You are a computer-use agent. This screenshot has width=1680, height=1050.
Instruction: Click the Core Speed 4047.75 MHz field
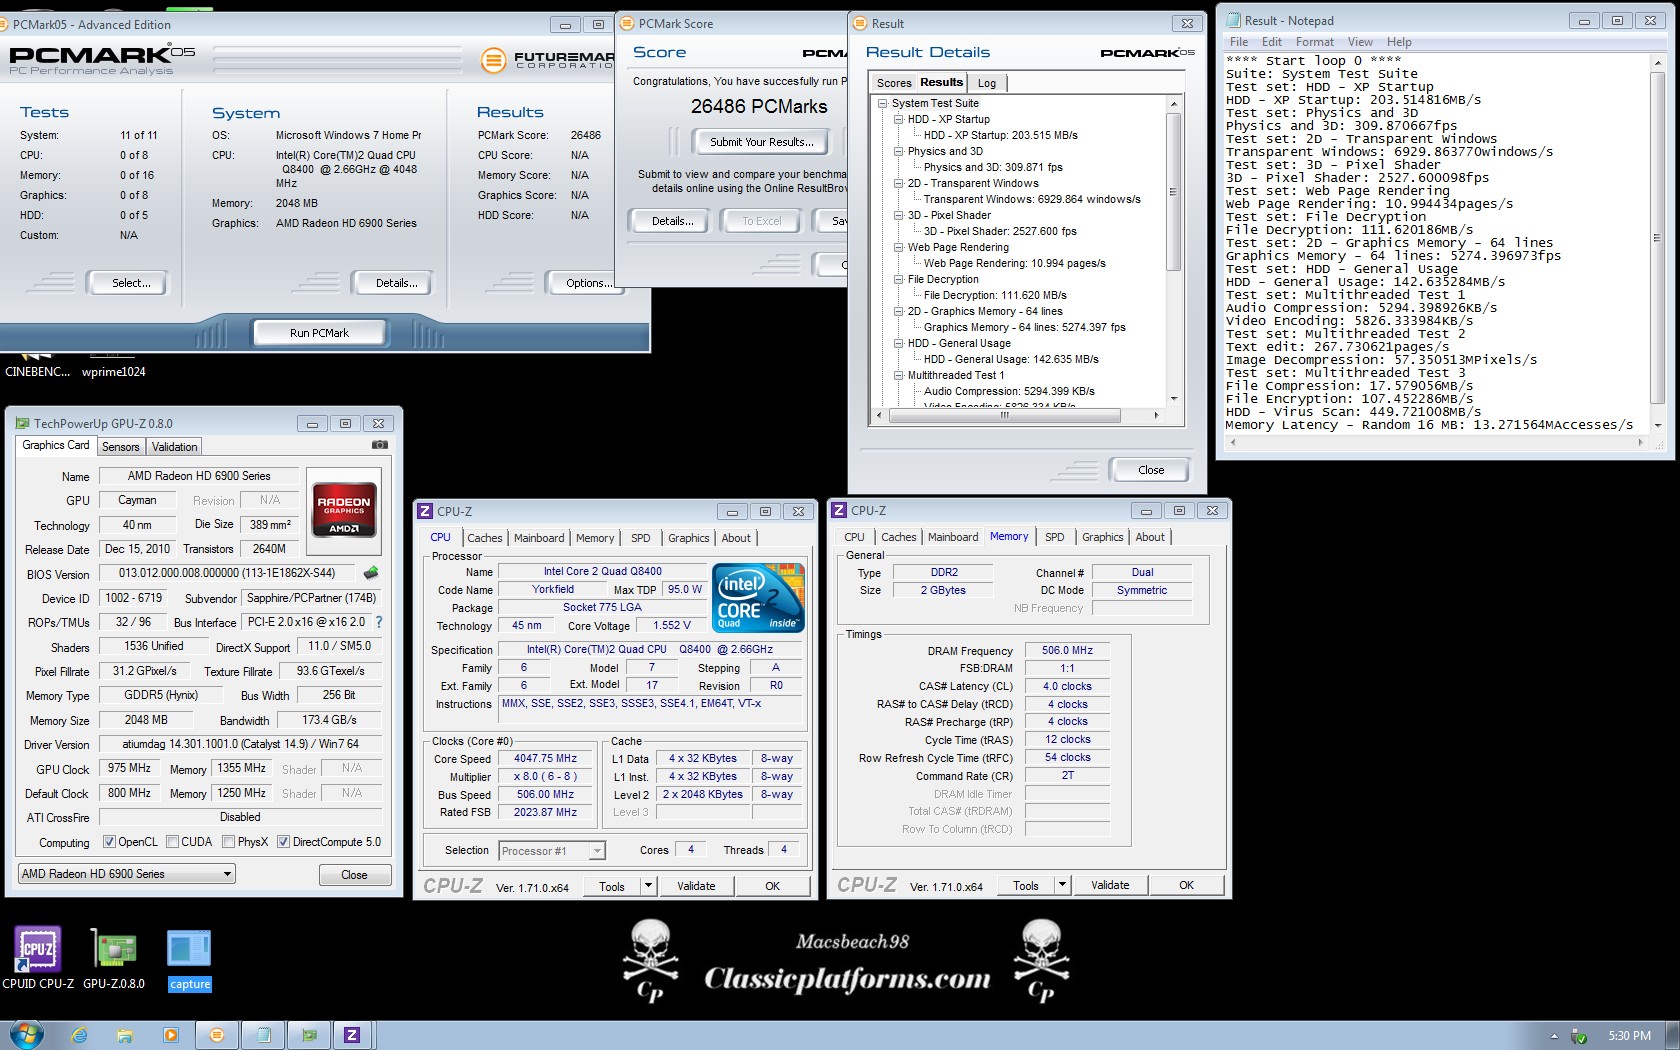546,758
